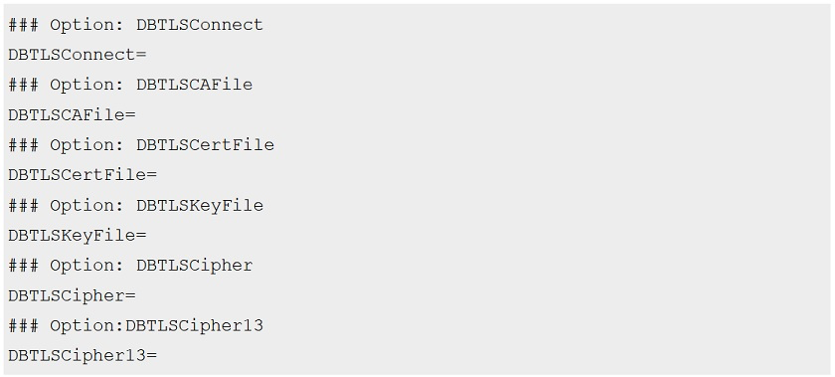The image size is (835, 377).
Task: Click the word 'DBTLSConnect' in first comment
Action: [x=200, y=25]
